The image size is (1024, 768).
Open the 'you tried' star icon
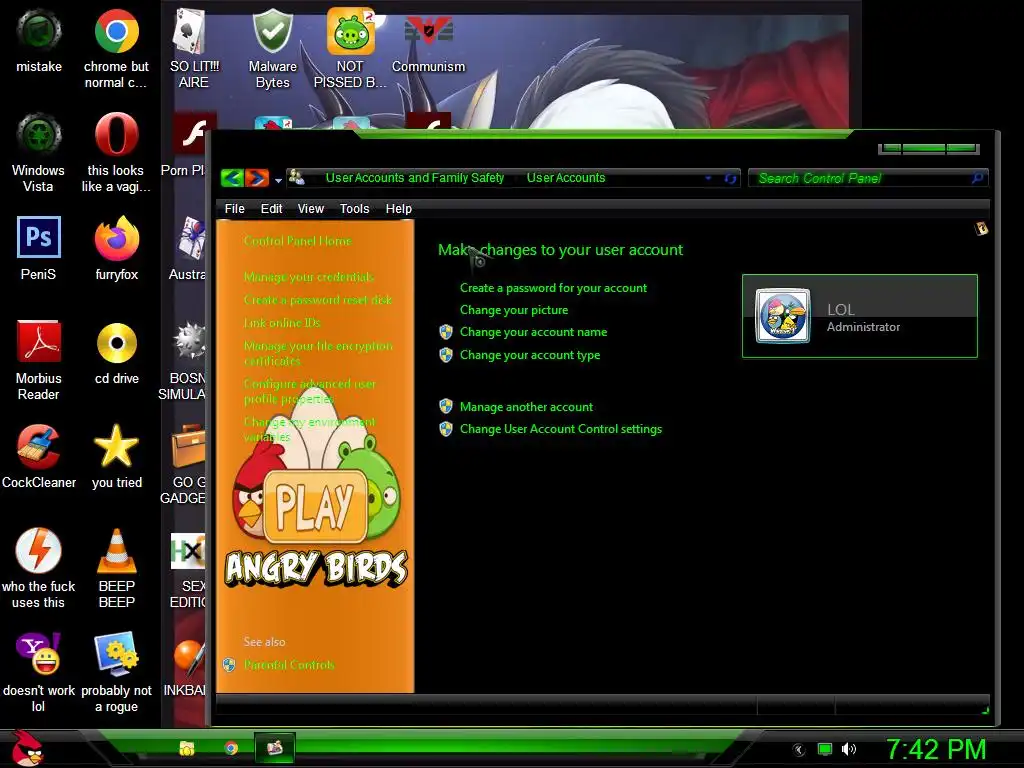116,456
